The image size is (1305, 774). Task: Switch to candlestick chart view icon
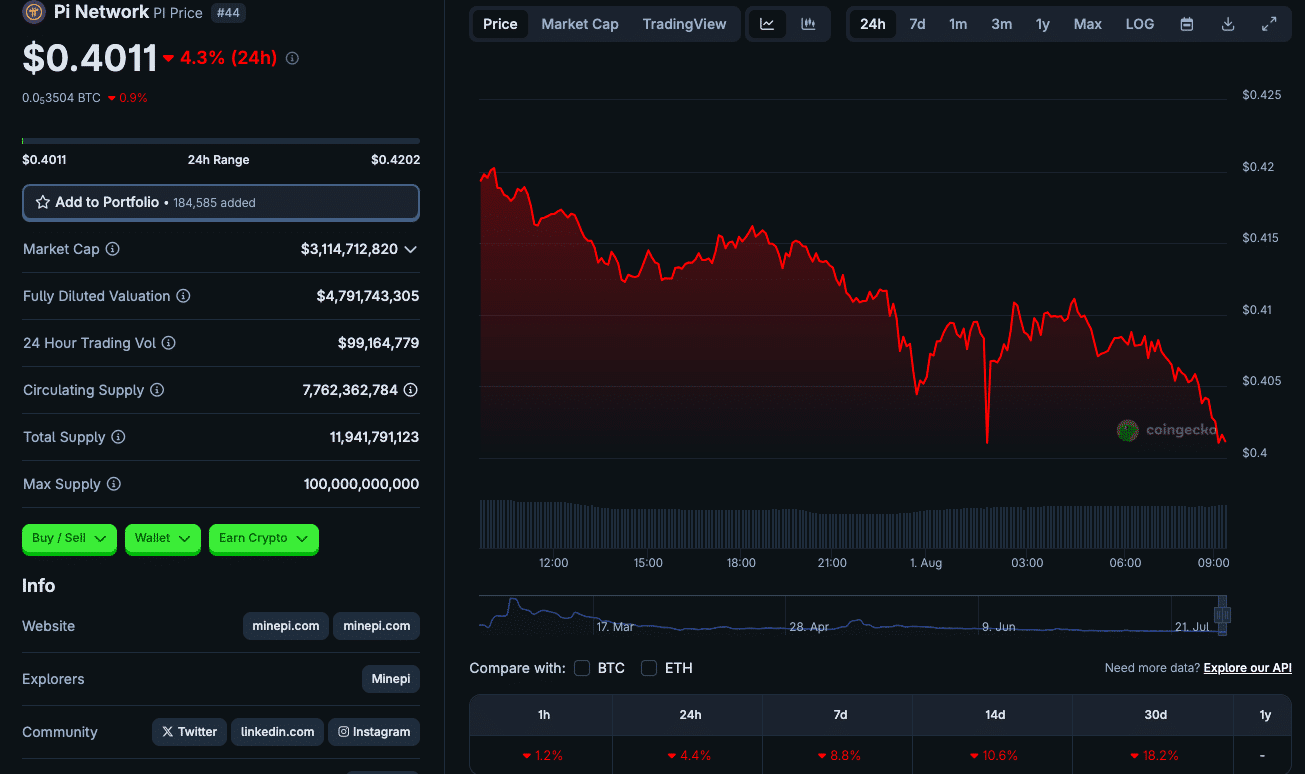808,24
